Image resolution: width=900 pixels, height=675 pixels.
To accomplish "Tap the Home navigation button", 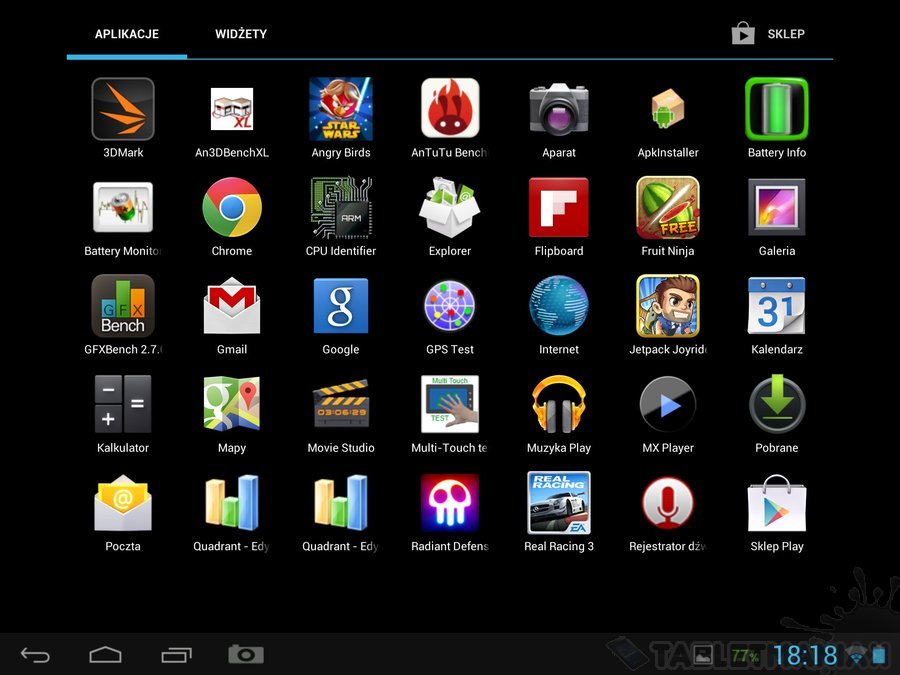I will [106, 655].
